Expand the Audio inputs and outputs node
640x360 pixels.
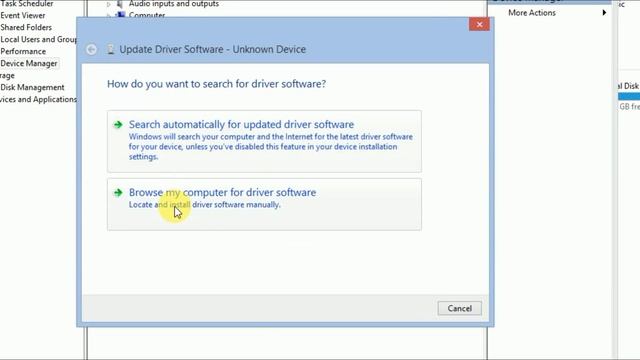click(109, 4)
